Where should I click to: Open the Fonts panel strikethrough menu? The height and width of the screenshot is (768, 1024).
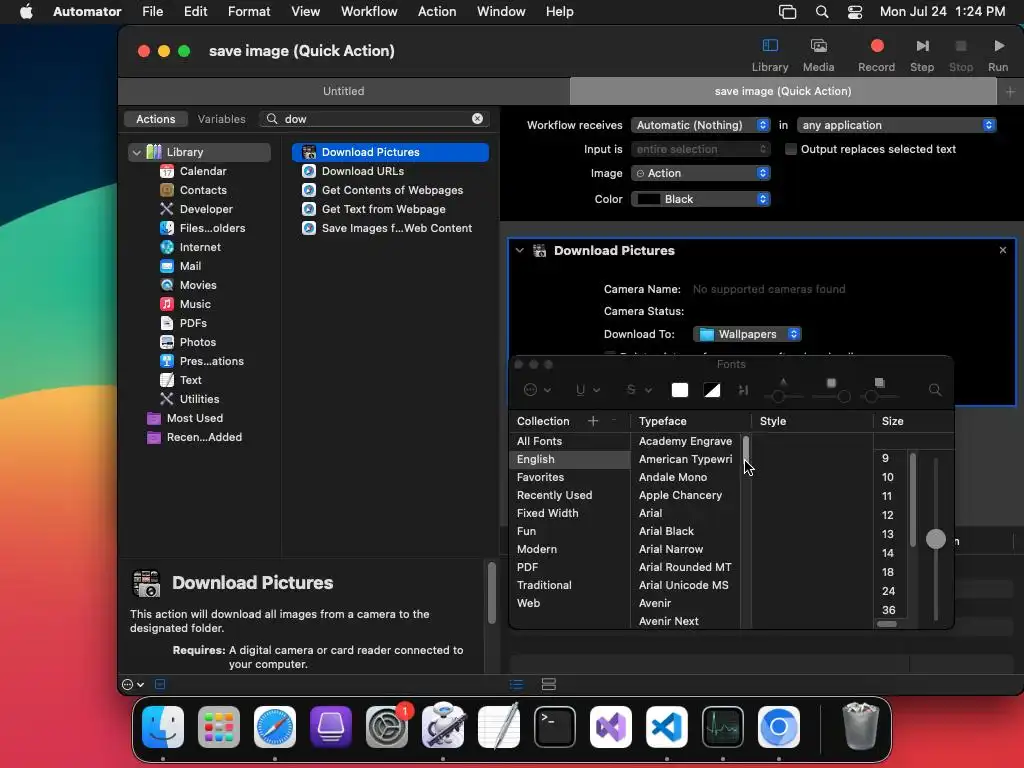(639, 390)
